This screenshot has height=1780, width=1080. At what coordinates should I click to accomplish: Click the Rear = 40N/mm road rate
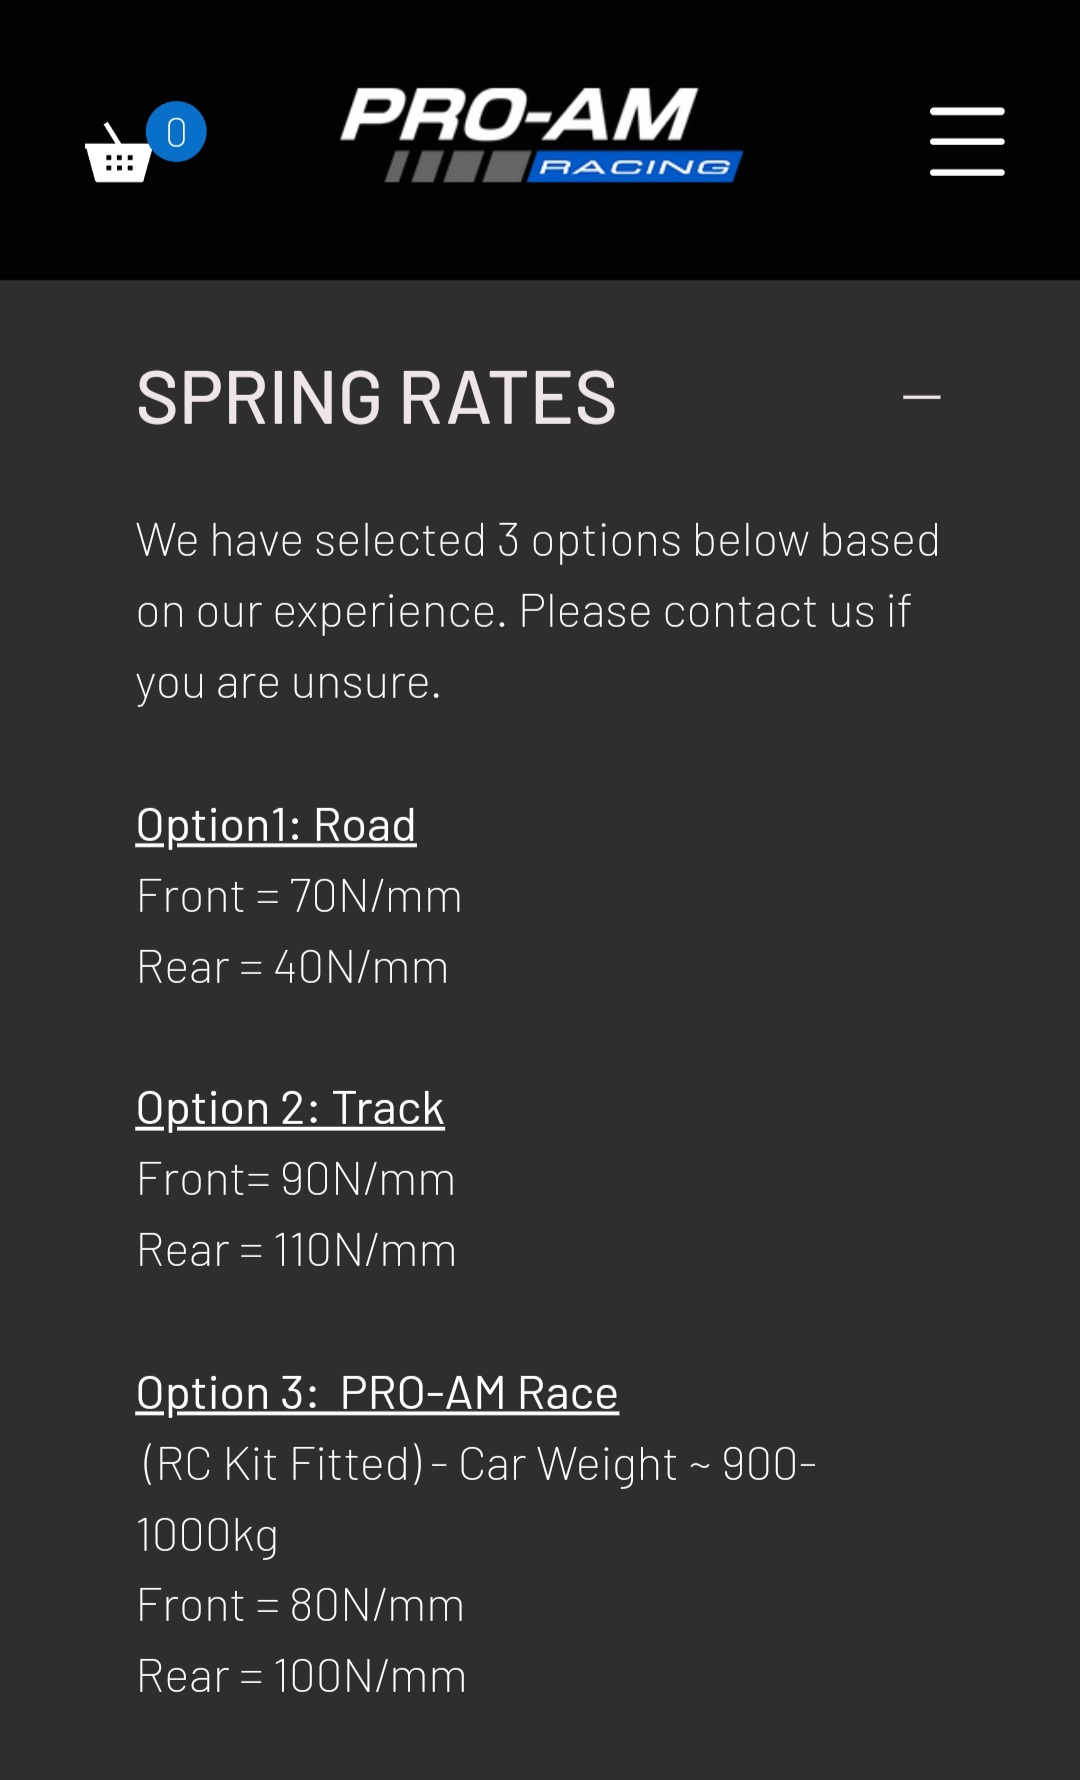292,967
